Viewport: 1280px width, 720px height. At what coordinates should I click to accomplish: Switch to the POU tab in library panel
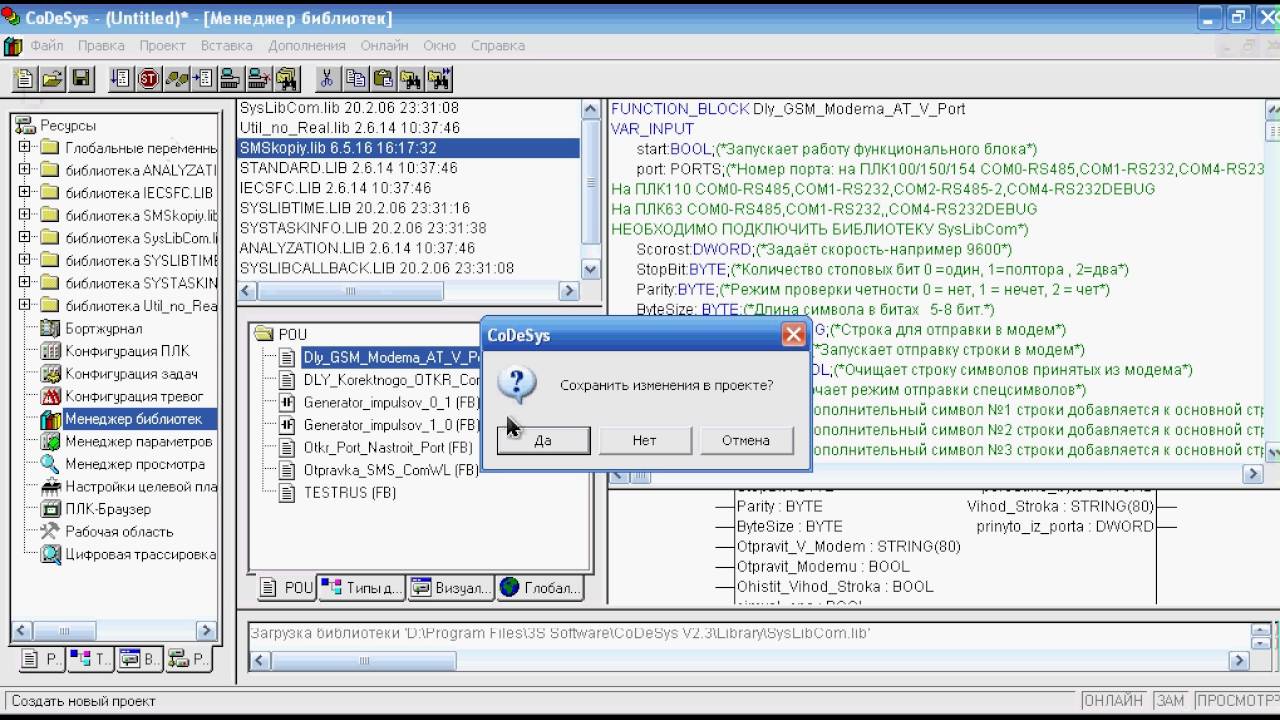286,588
